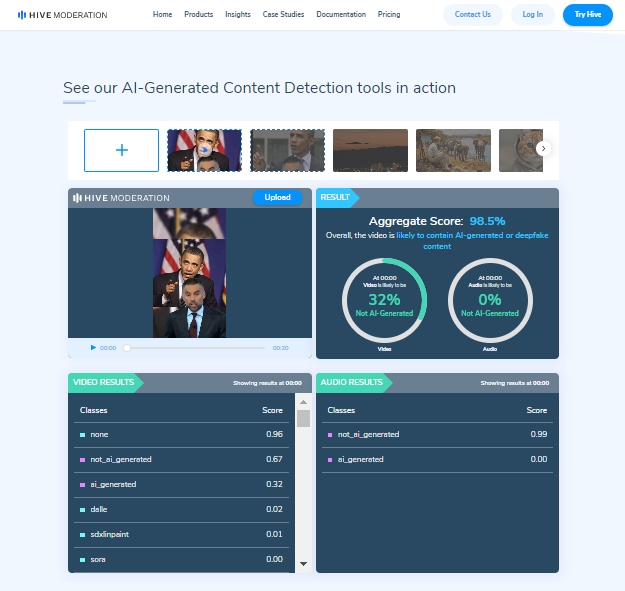Select the cat sample thumbnail

coord(521,150)
